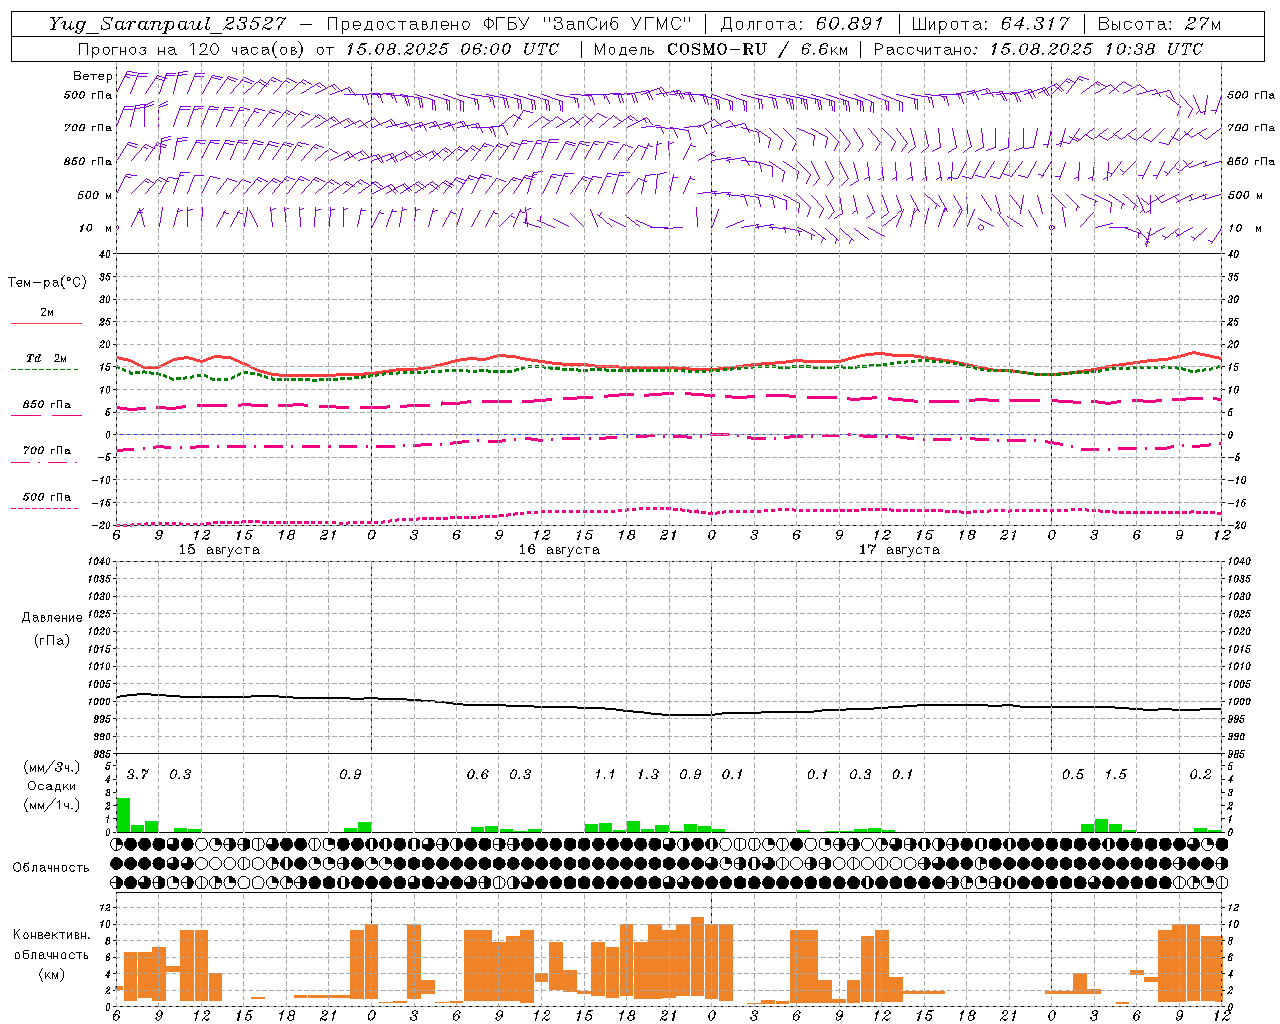
Task: Click the station title Yug_Saranpaul_23527
Action: coord(168,24)
